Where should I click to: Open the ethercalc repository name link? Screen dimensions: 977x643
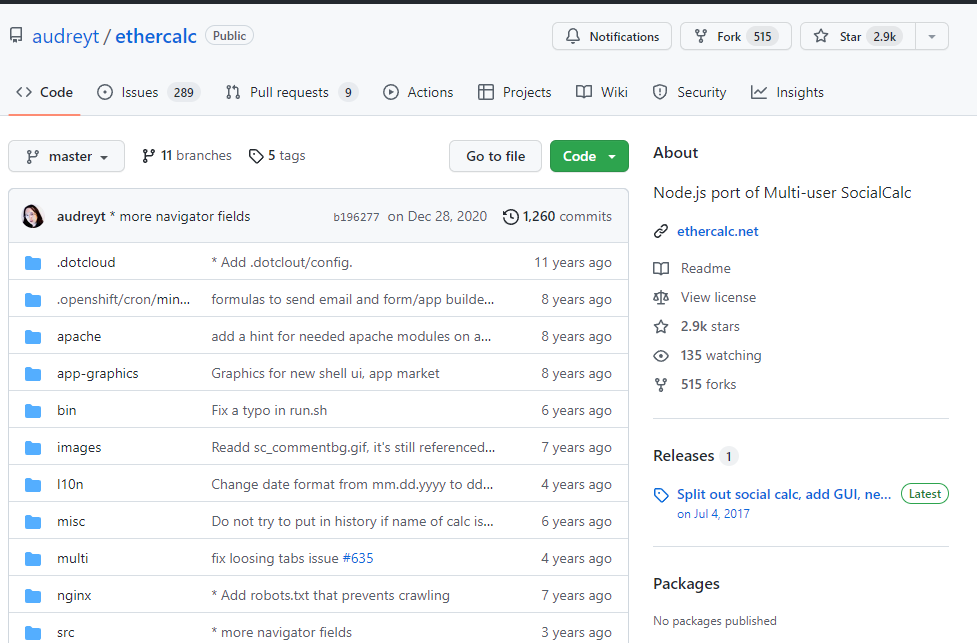pos(156,36)
